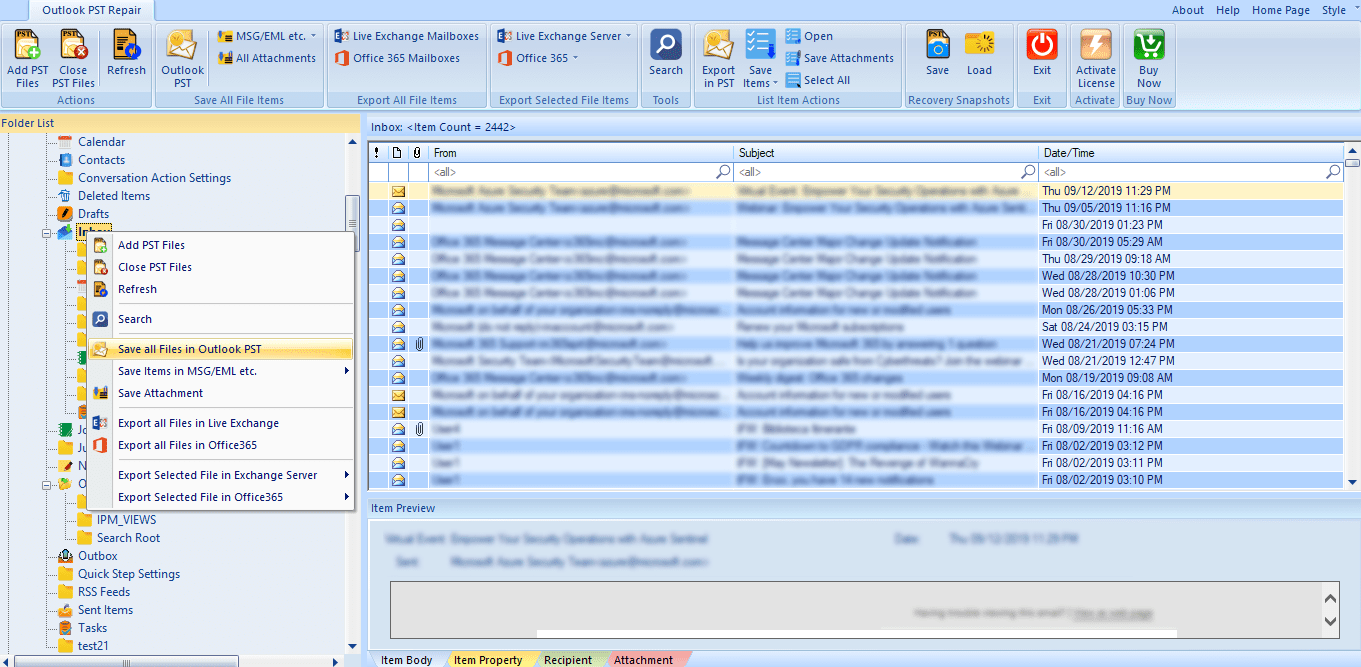Screen dimensions: 1361x667
Task: Open the About link
Action: tap(1188, 10)
